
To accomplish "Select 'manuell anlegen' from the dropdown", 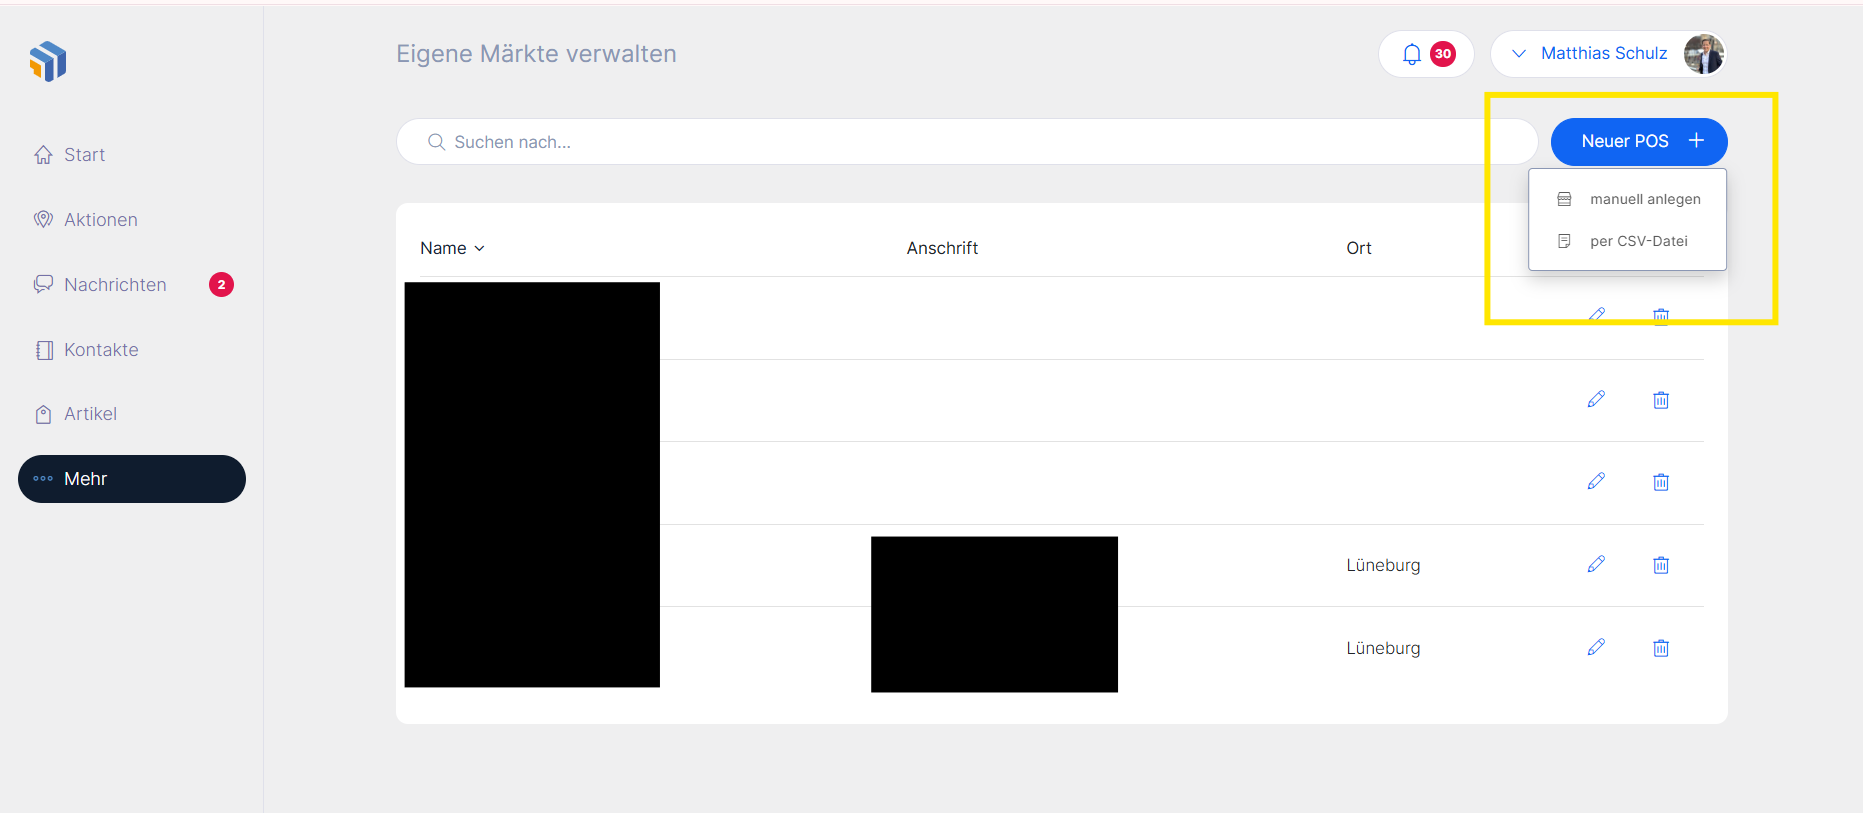I will tap(1644, 199).
